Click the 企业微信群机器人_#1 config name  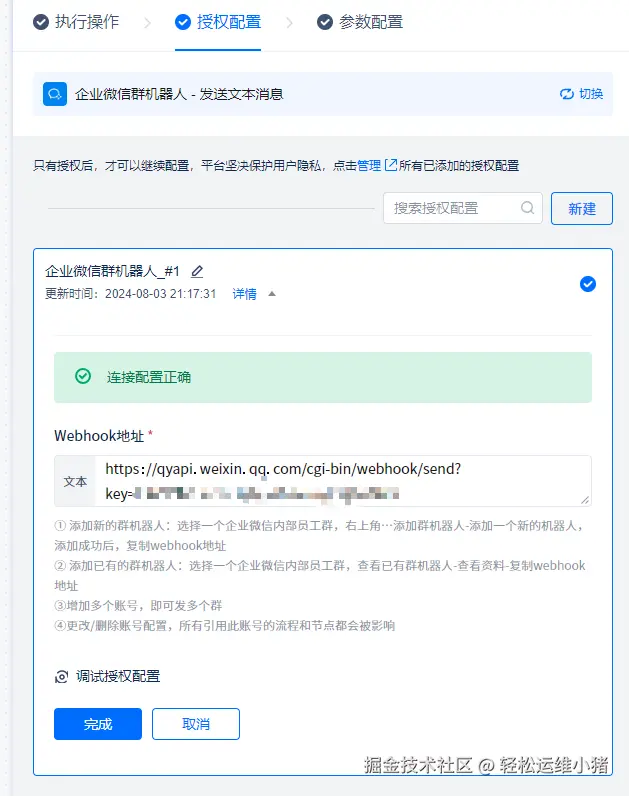(112, 272)
